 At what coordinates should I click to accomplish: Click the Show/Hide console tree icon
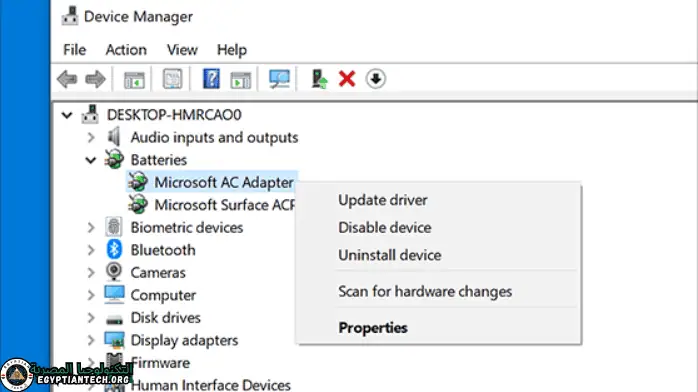pos(134,80)
